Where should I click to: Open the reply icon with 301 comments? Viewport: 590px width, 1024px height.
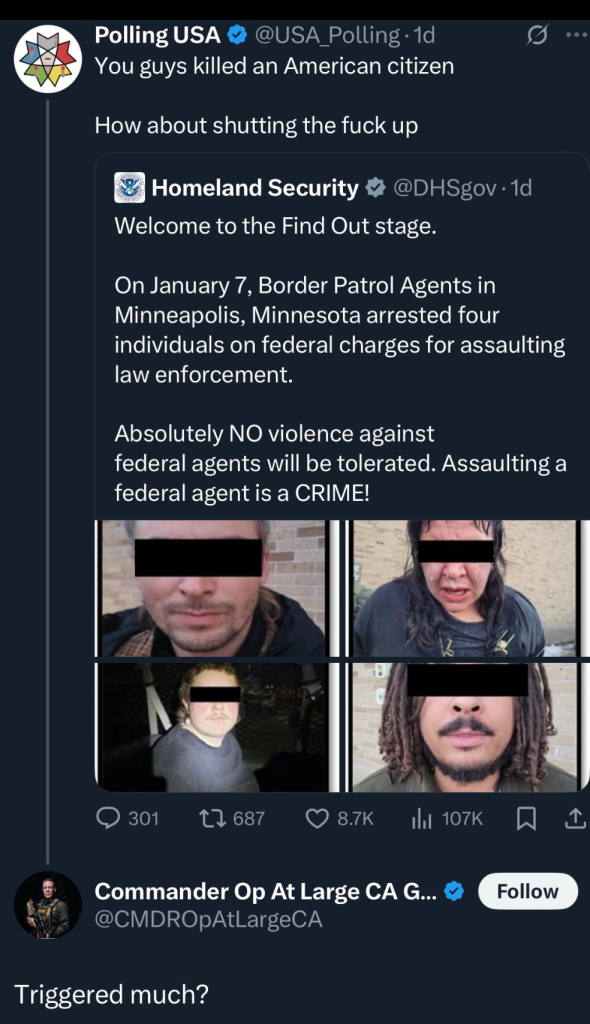pos(108,818)
